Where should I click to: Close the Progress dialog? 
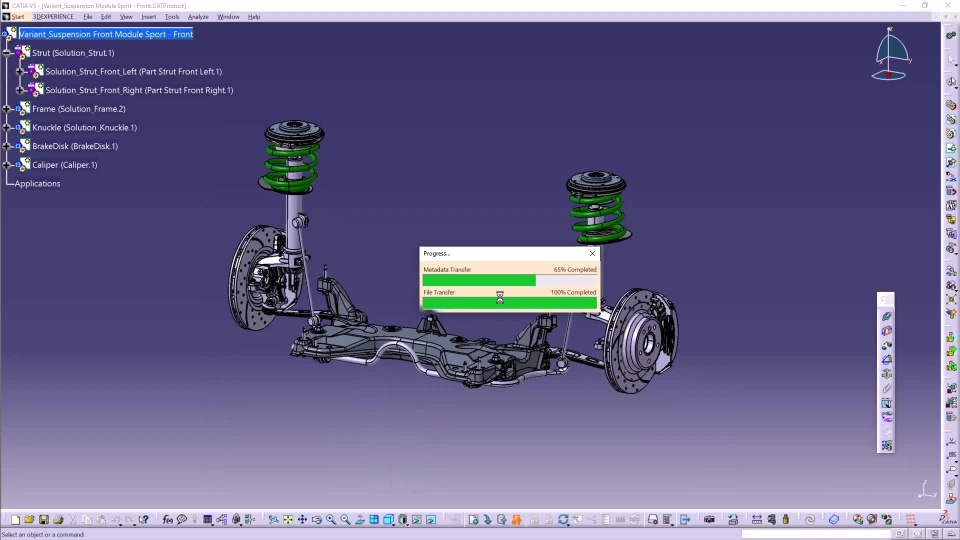click(x=592, y=253)
